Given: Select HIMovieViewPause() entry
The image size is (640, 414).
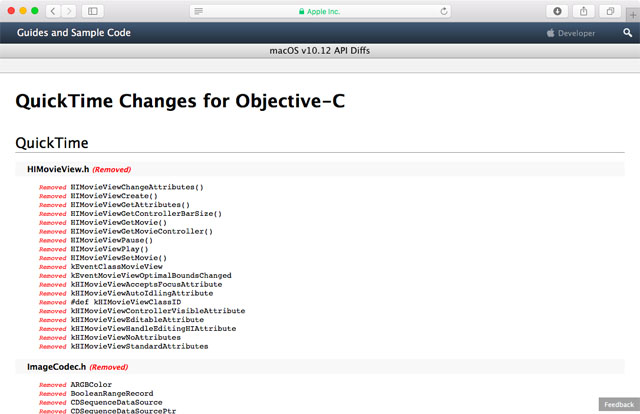Looking at the screenshot, I should point(111,240).
